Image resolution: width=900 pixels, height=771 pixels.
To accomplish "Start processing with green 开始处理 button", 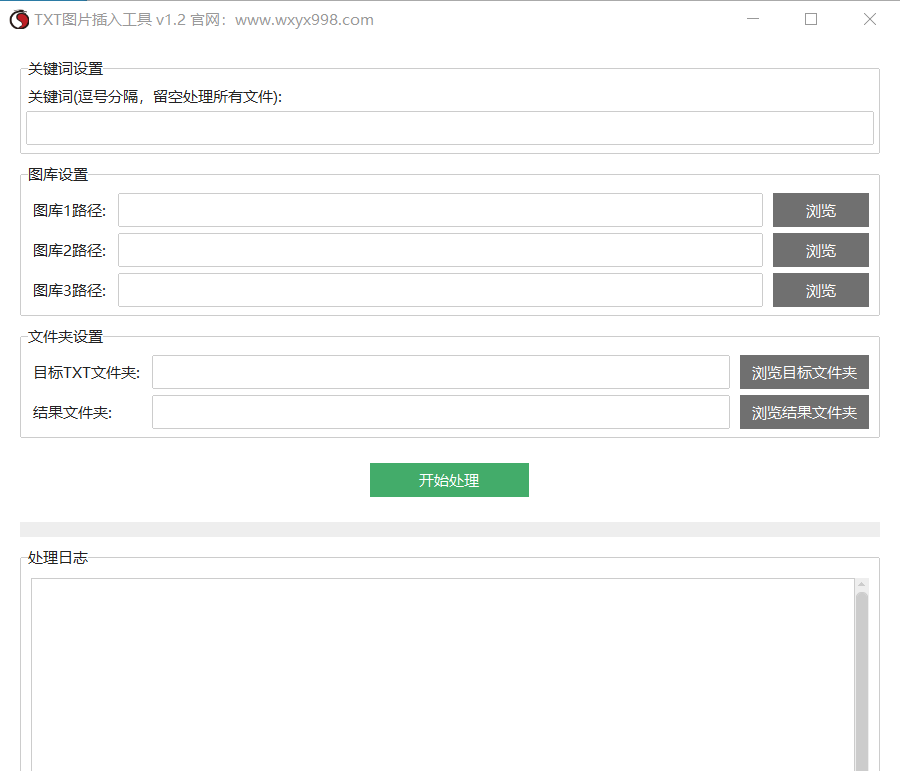I will [x=449, y=480].
